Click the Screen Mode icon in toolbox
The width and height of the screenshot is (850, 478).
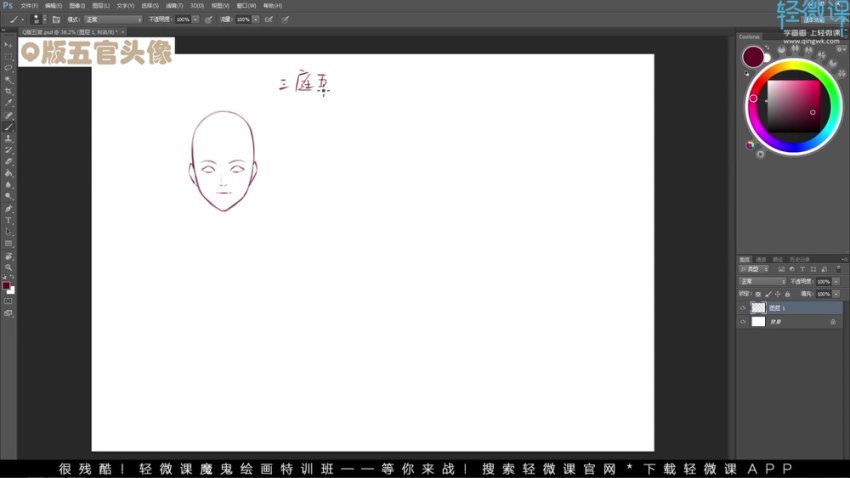pyautogui.click(x=8, y=313)
